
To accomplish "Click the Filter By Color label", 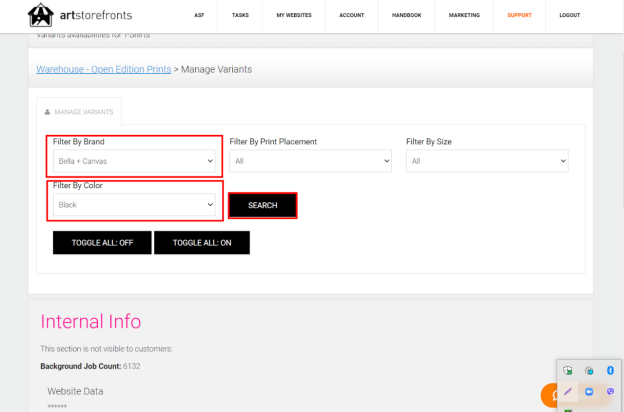I will (x=78, y=185).
